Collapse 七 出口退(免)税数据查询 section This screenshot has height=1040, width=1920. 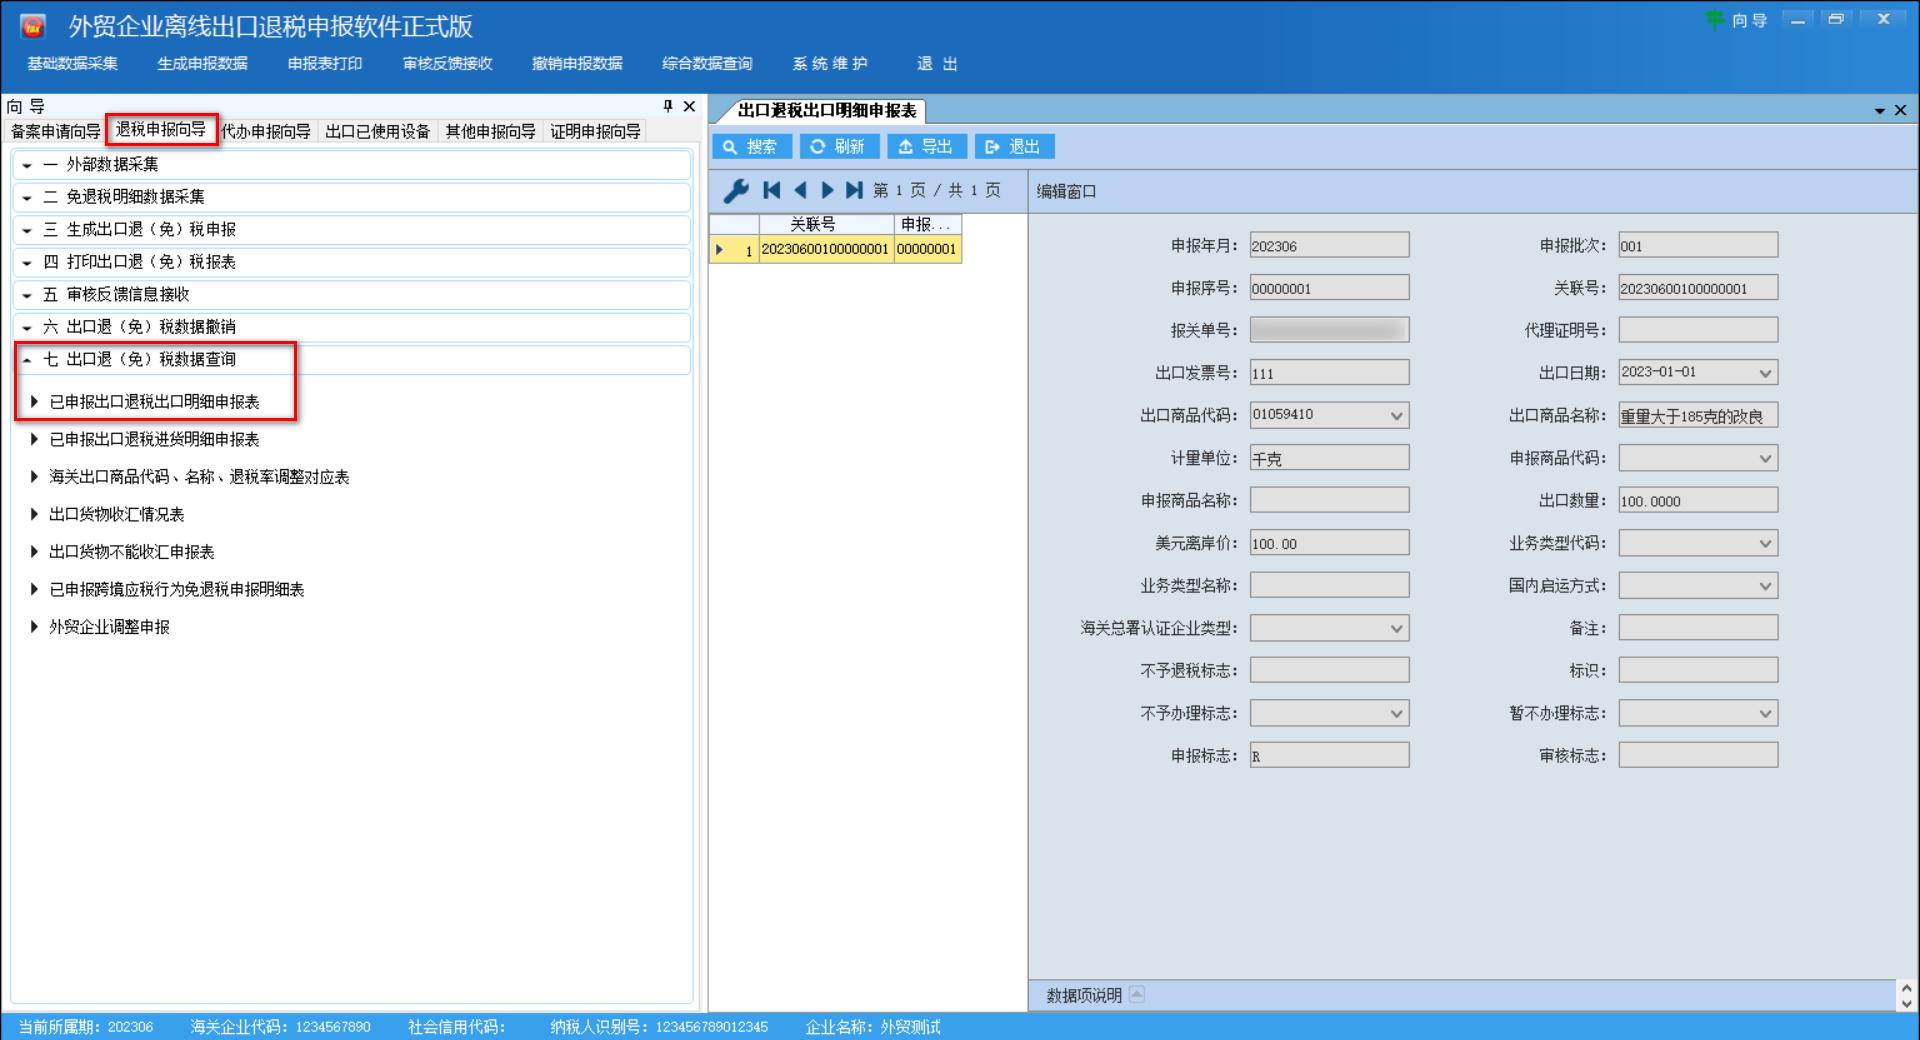pyautogui.click(x=27, y=360)
